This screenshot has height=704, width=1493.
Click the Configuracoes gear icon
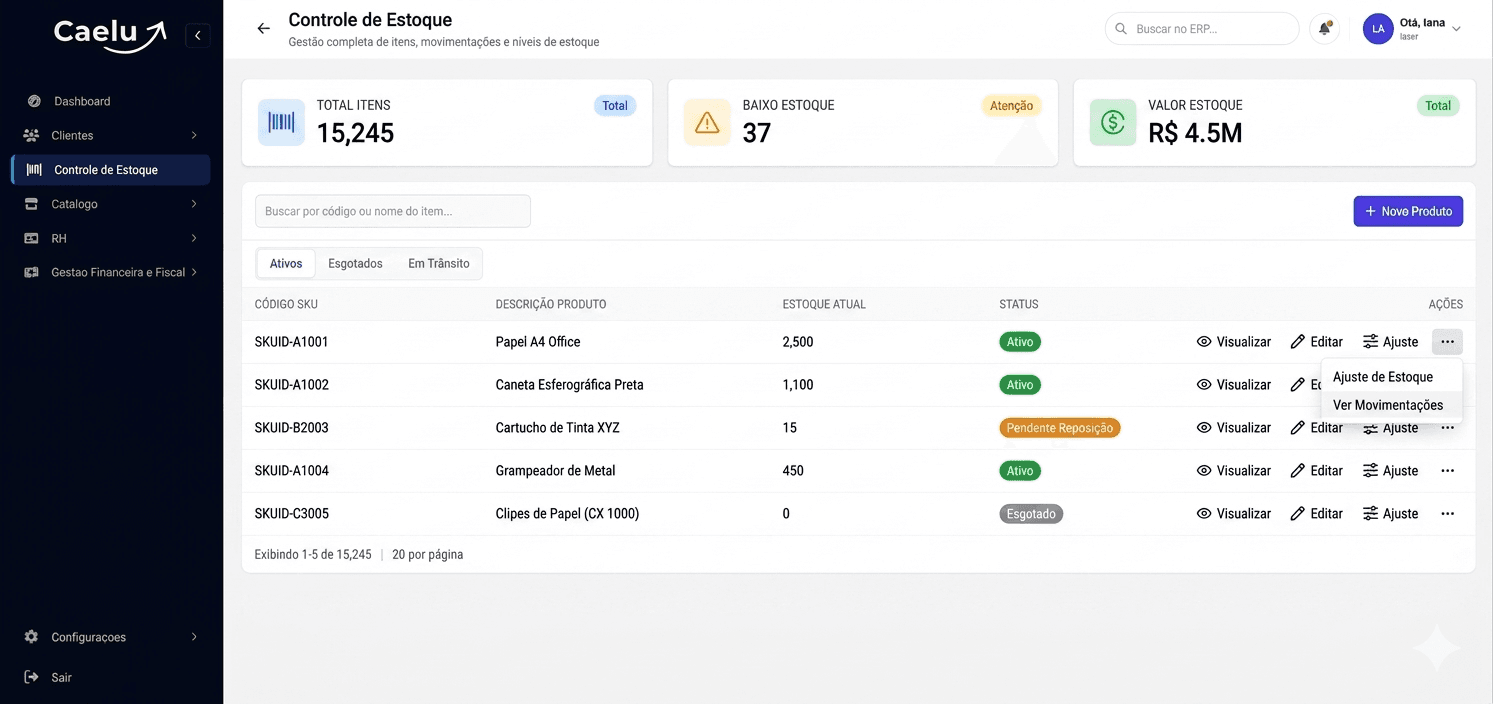[31, 637]
